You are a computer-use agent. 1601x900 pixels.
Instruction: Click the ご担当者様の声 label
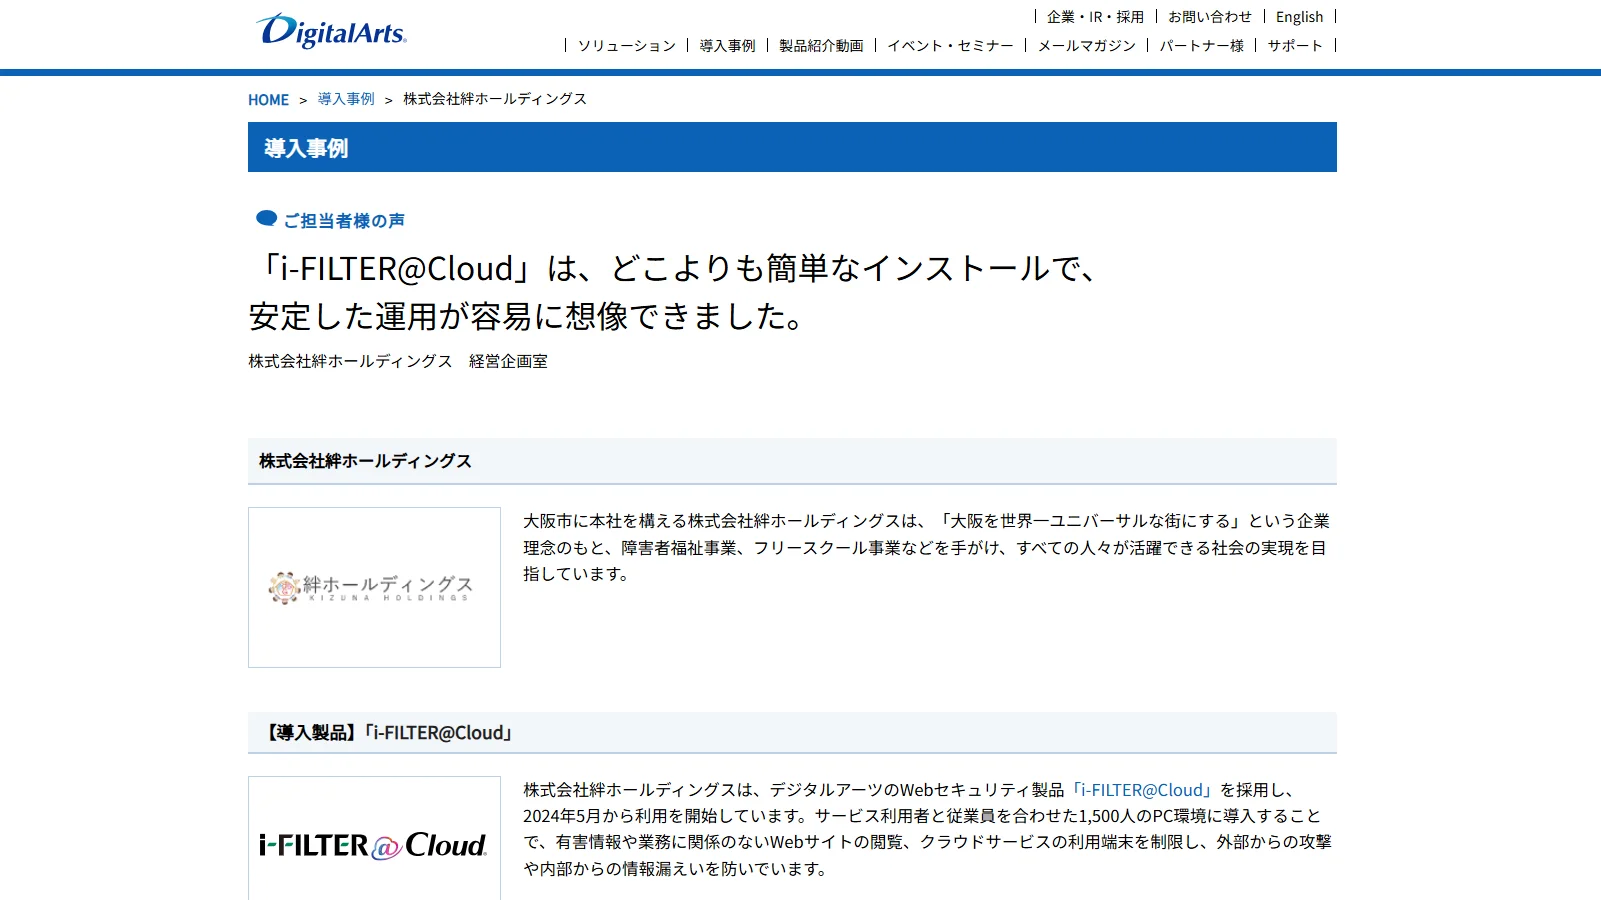(344, 221)
